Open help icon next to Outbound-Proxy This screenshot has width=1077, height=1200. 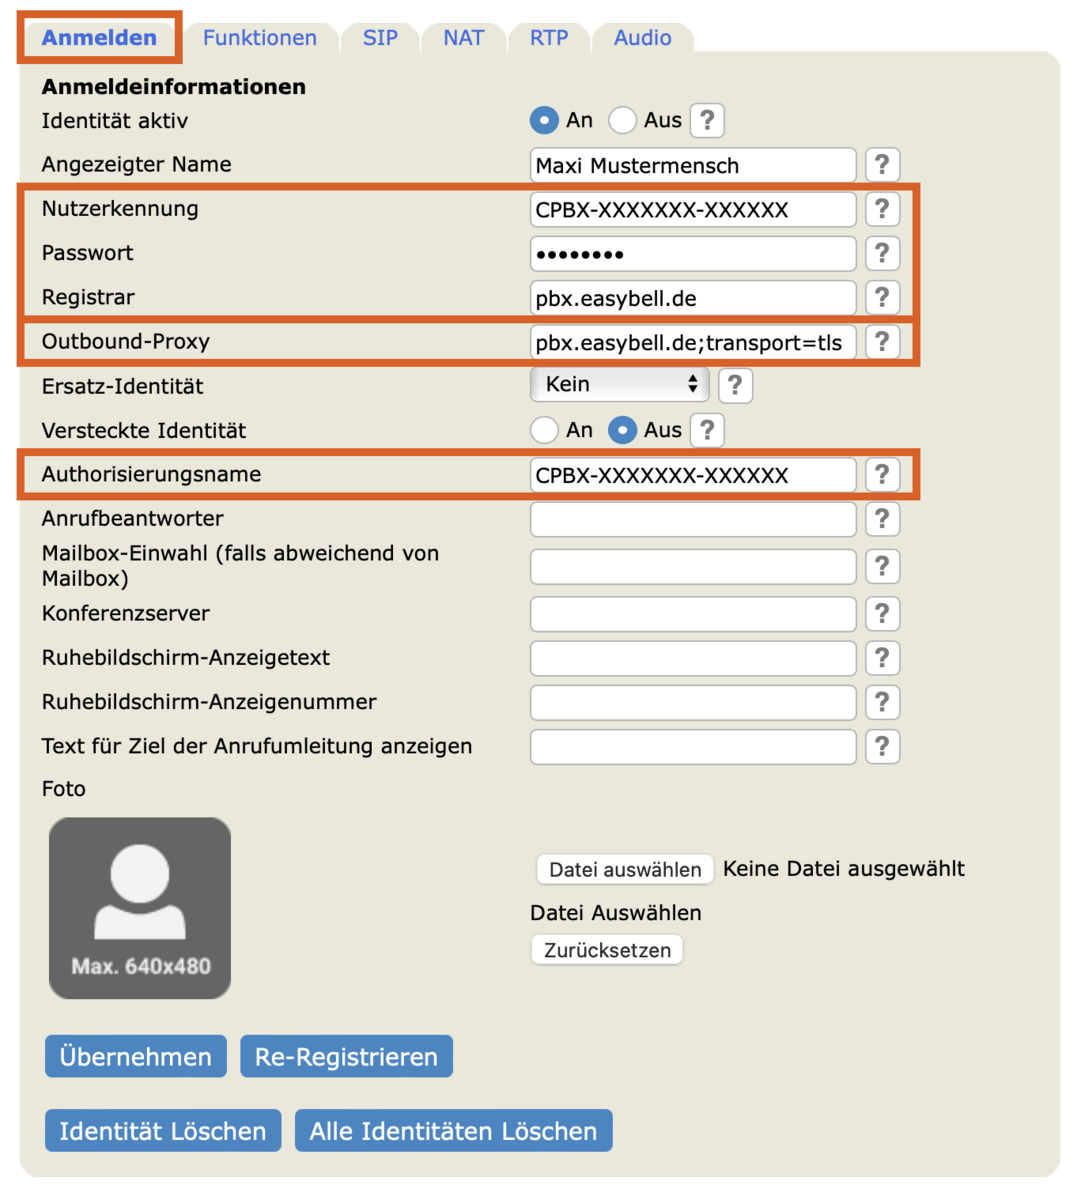point(882,342)
